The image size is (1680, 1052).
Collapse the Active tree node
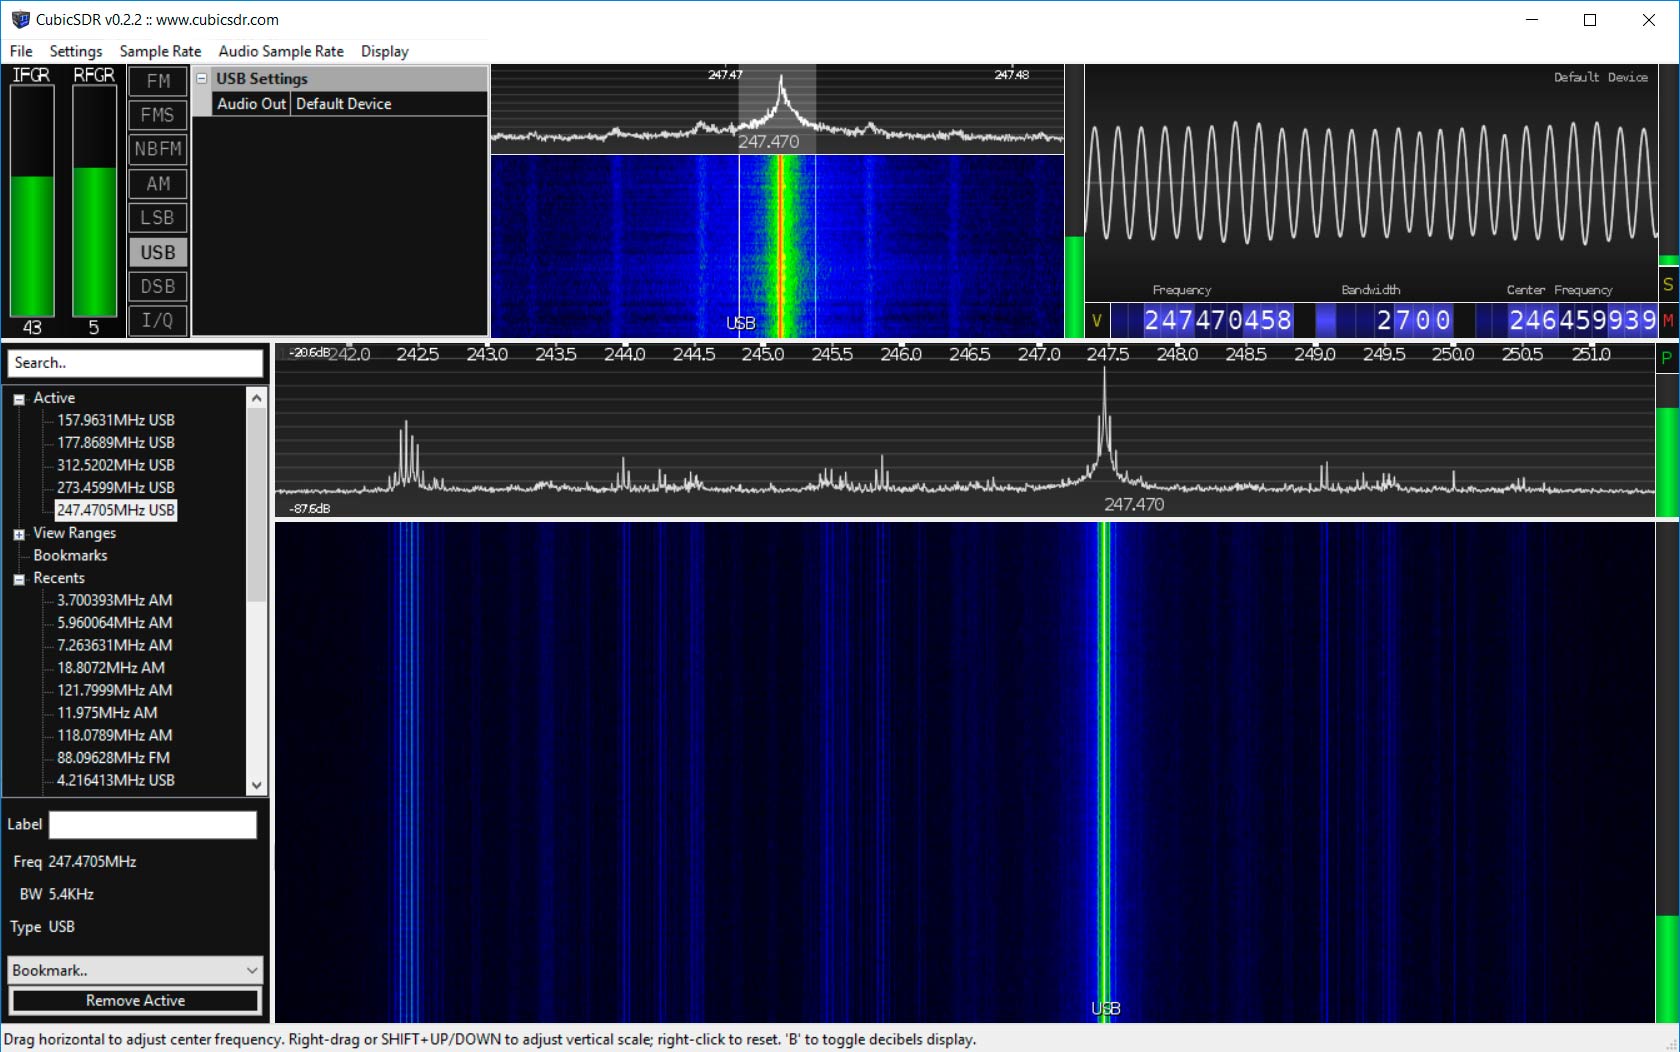coord(19,399)
